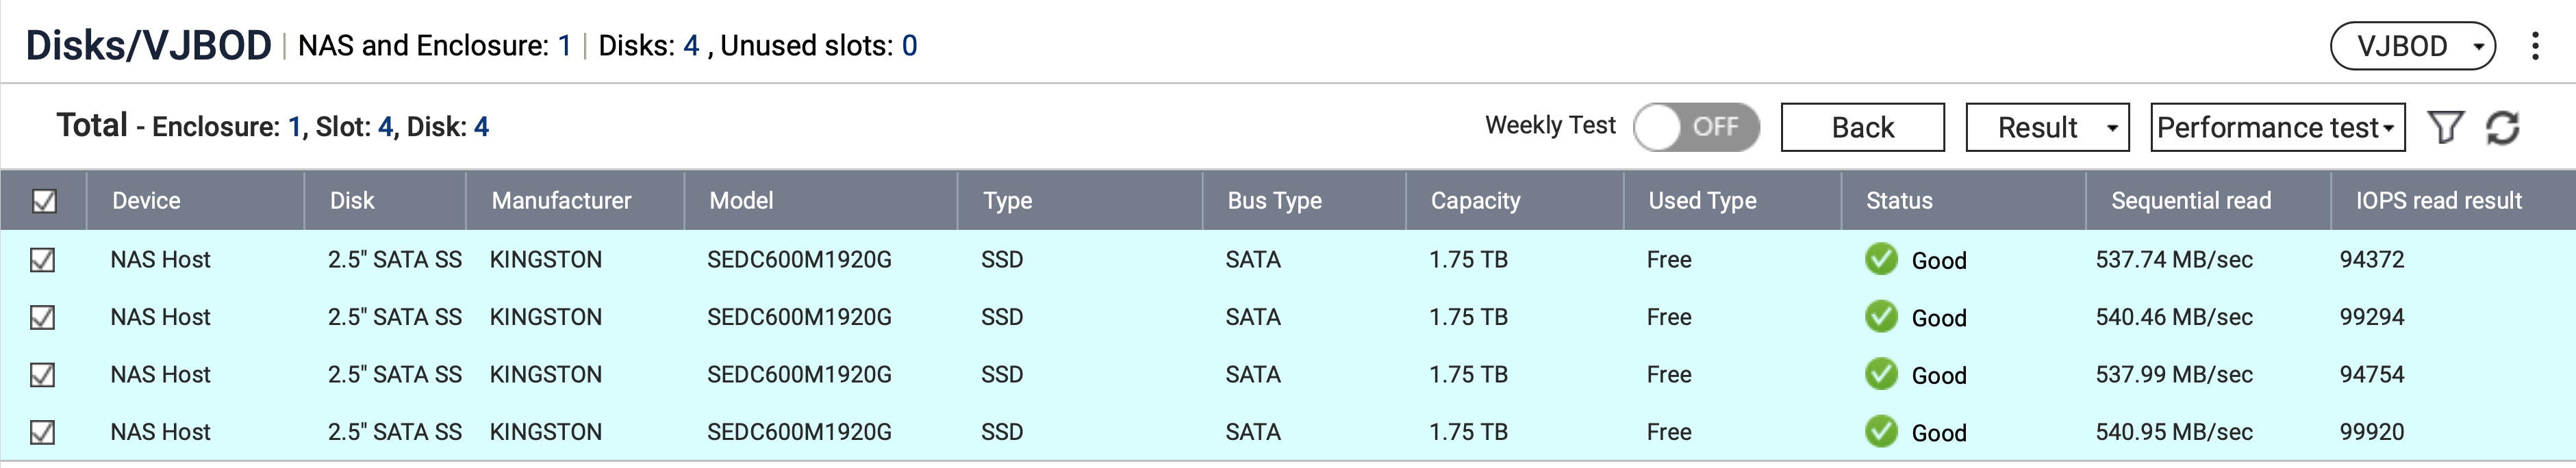Image resolution: width=2576 pixels, height=468 pixels.
Task: Click the Back button
Action: point(1862,127)
